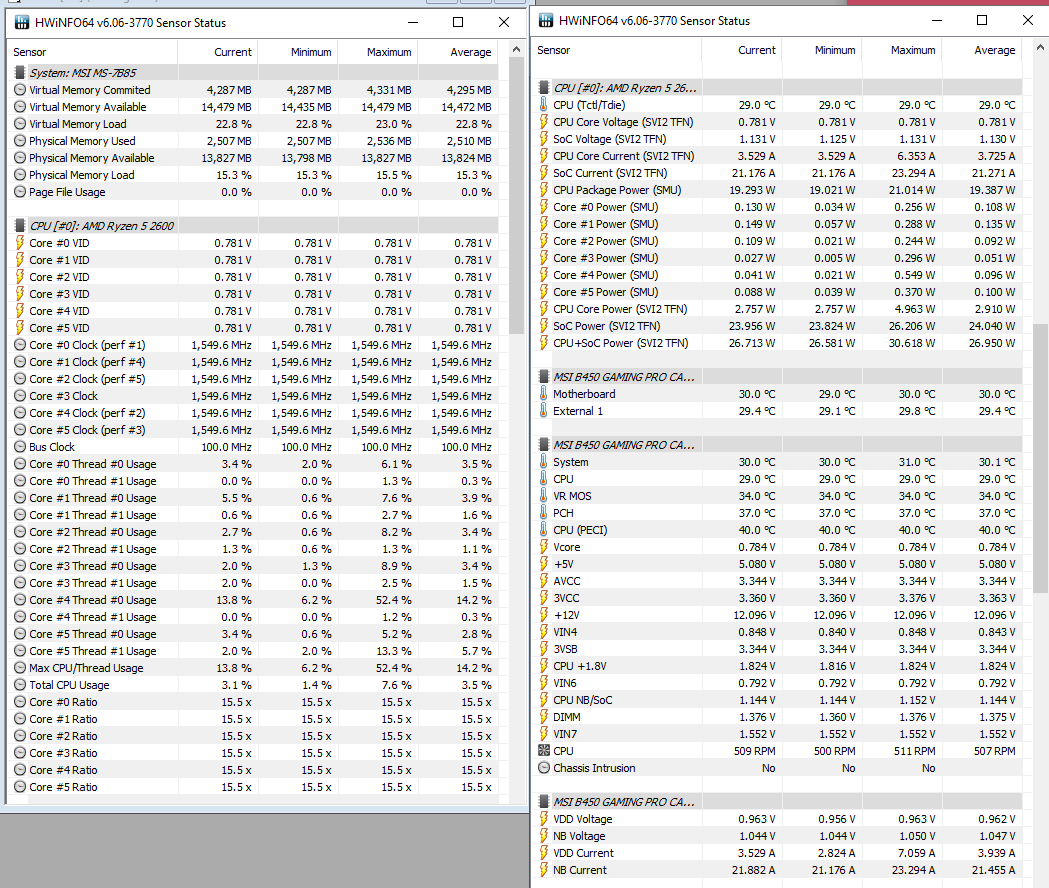Select the Max CPU/Thread Usage row
The image size is (1049, 888).
[253, 668]
